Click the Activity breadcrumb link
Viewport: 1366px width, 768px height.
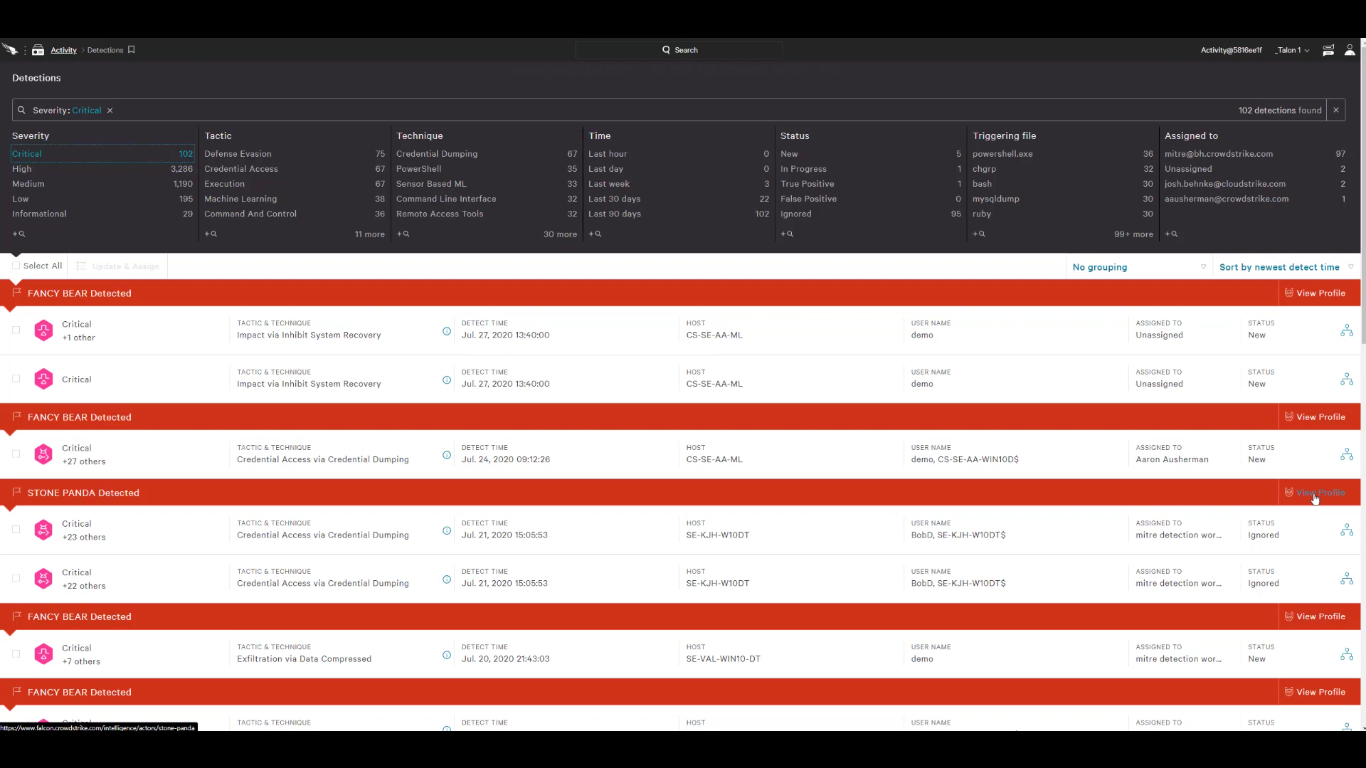[x=64, y=50]
